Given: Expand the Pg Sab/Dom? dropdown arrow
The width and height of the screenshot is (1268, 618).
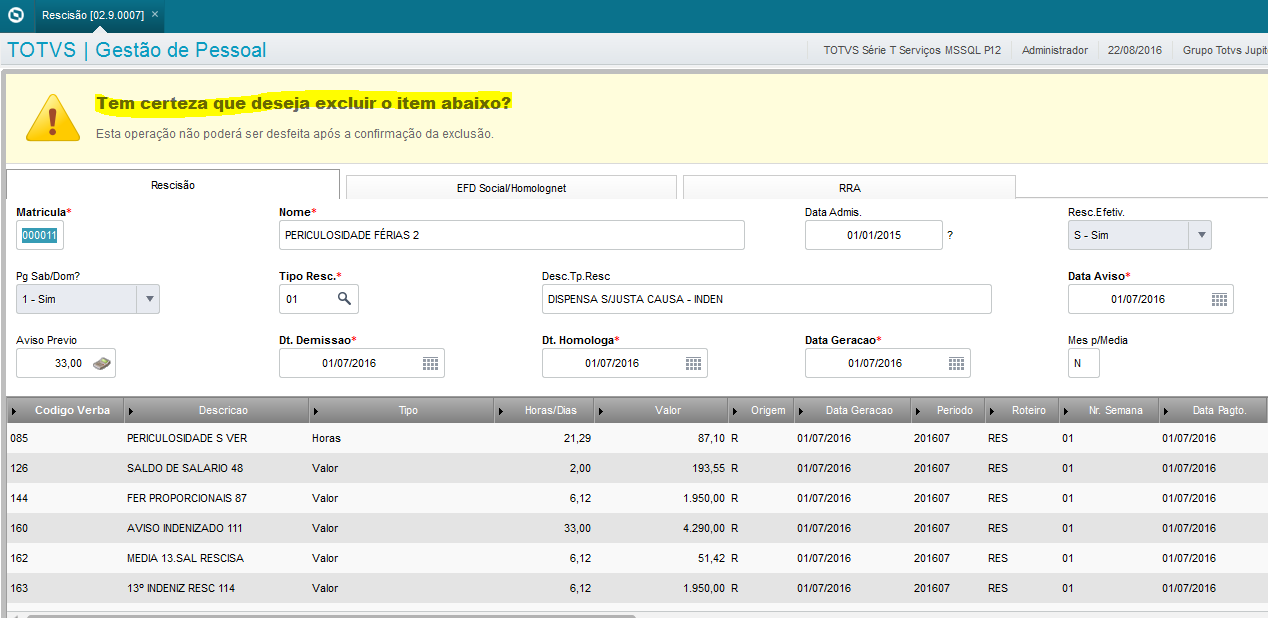Looking at the screenshot, I should pos(147,299).
